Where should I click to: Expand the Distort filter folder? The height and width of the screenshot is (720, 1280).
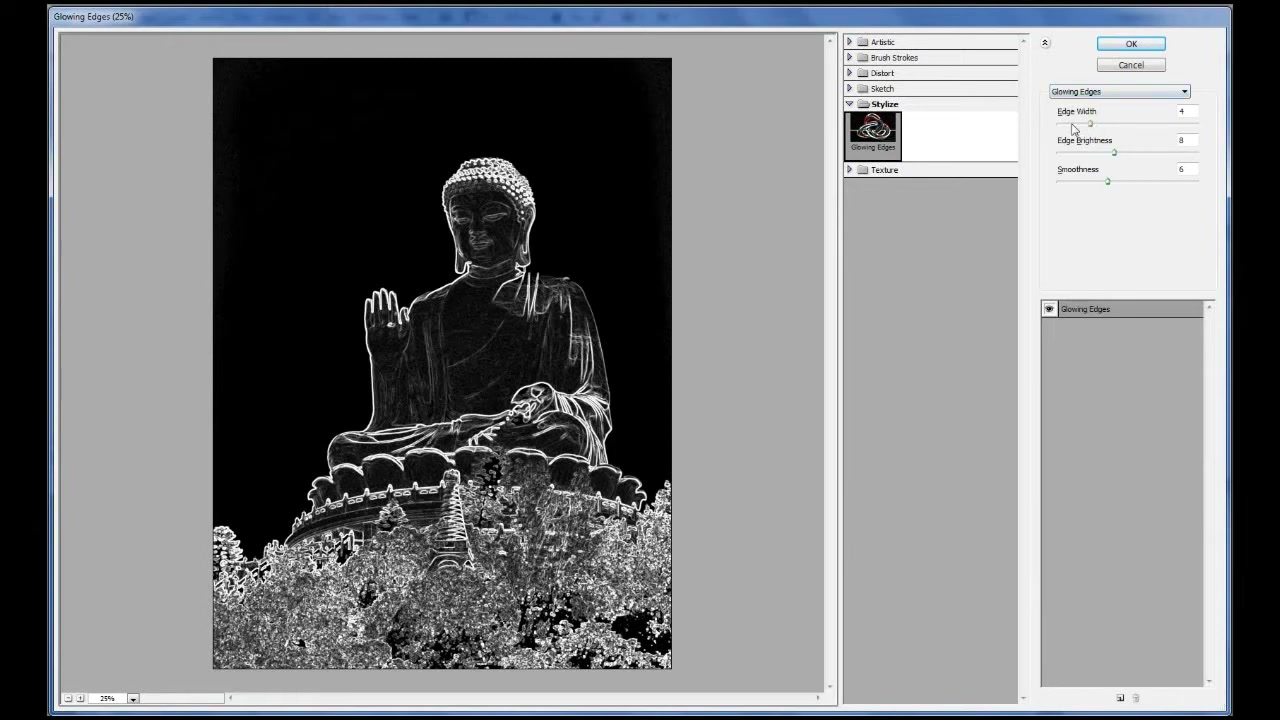(850, 73)
